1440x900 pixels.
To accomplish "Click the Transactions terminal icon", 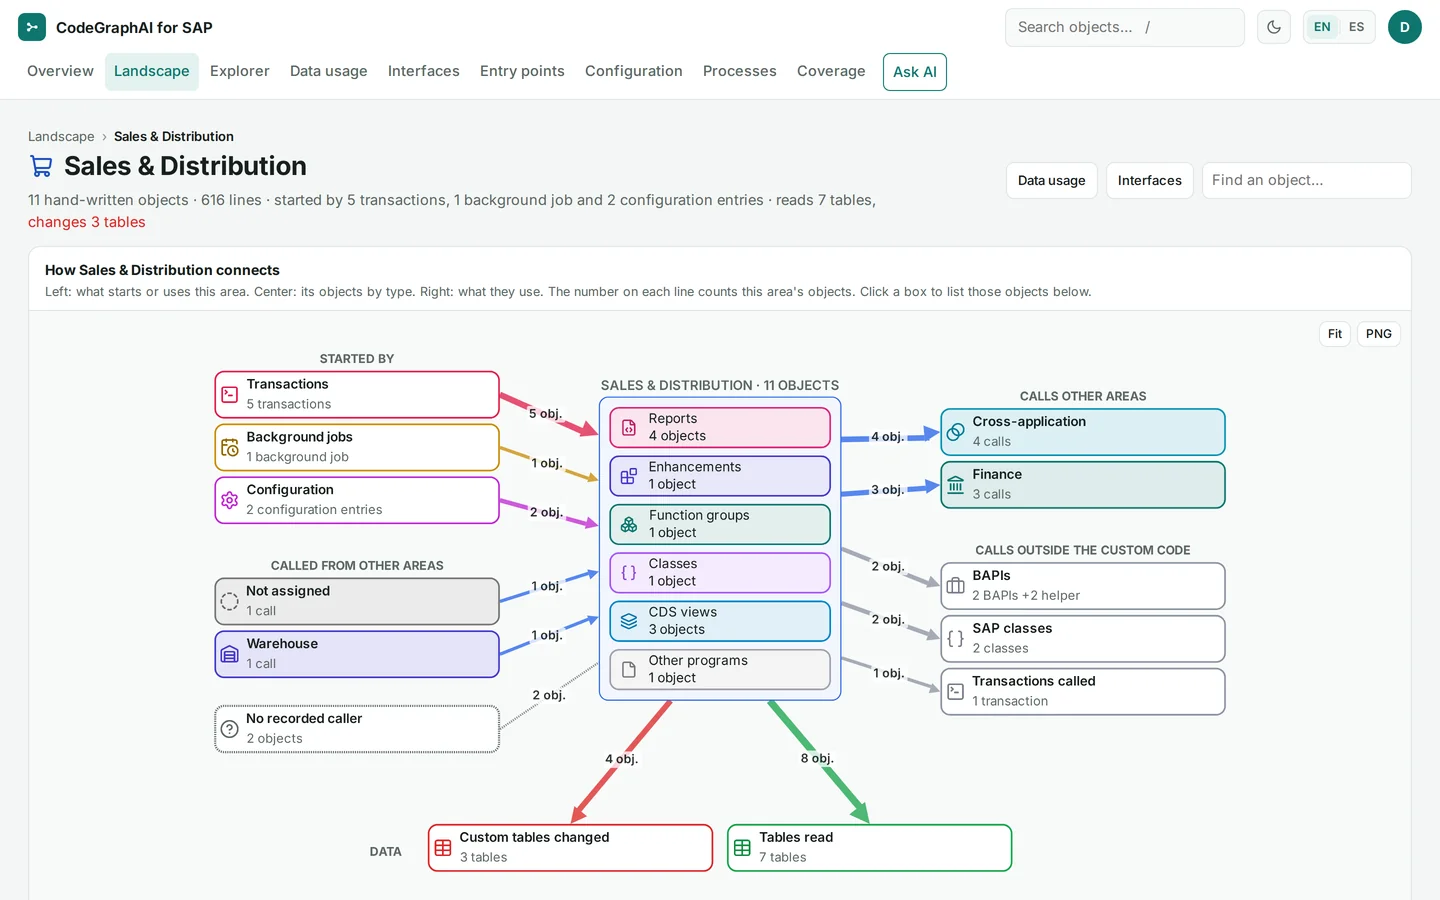I will pyautogui.click(x=229, y=394).
